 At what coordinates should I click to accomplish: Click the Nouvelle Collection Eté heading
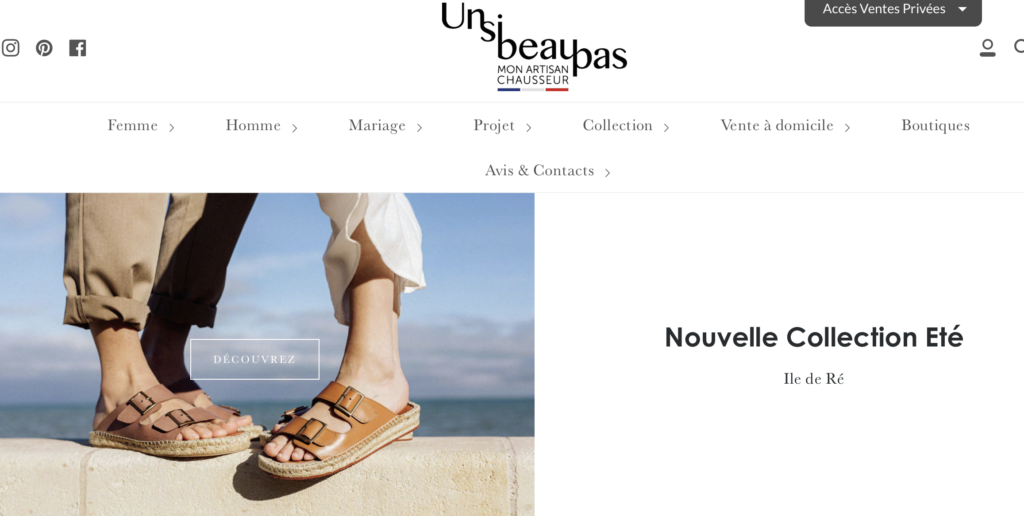click(814, 338)
